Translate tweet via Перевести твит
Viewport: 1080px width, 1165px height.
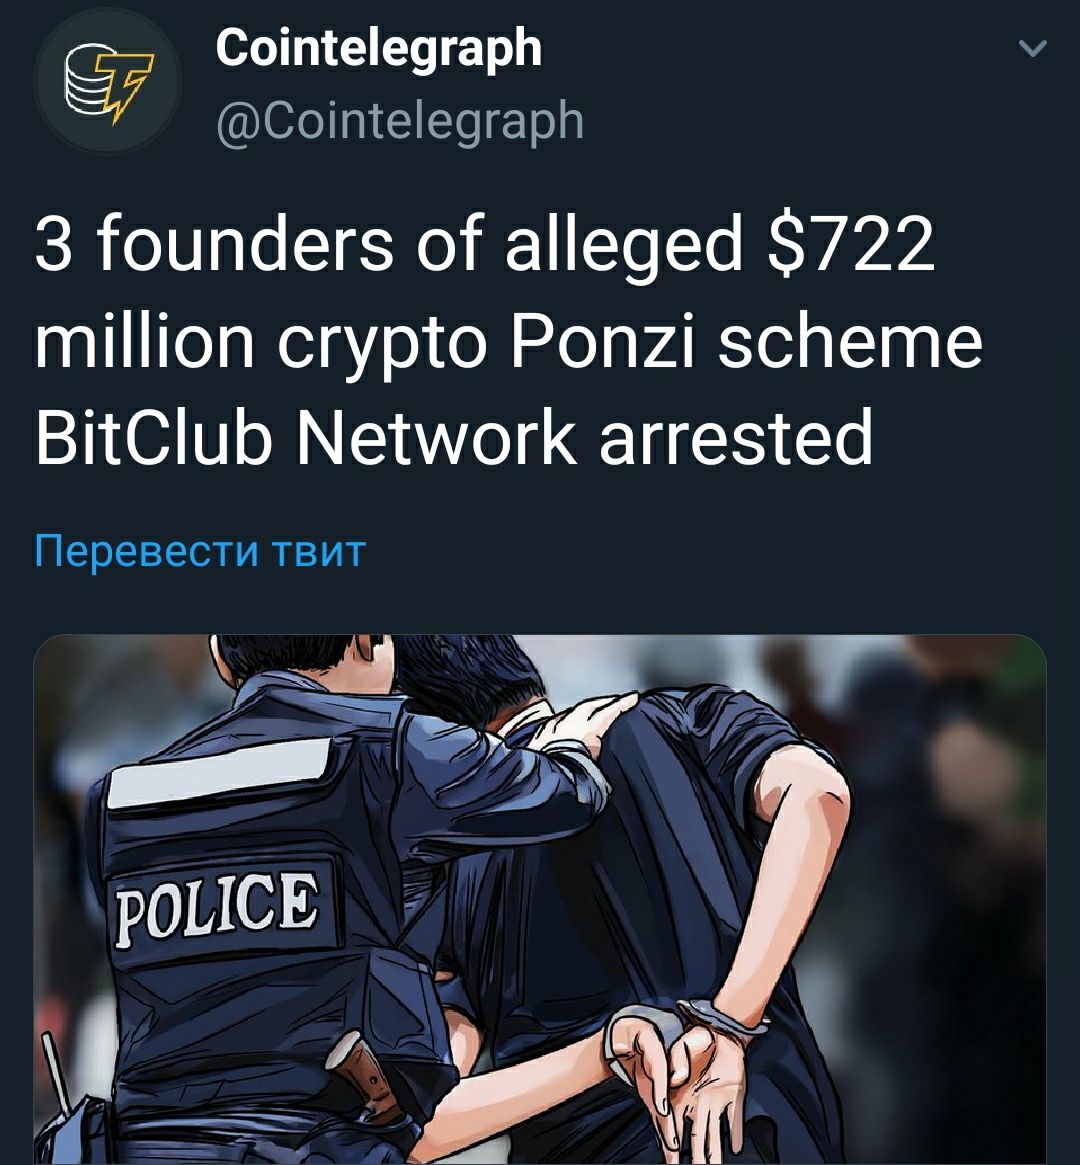[200, 552]
